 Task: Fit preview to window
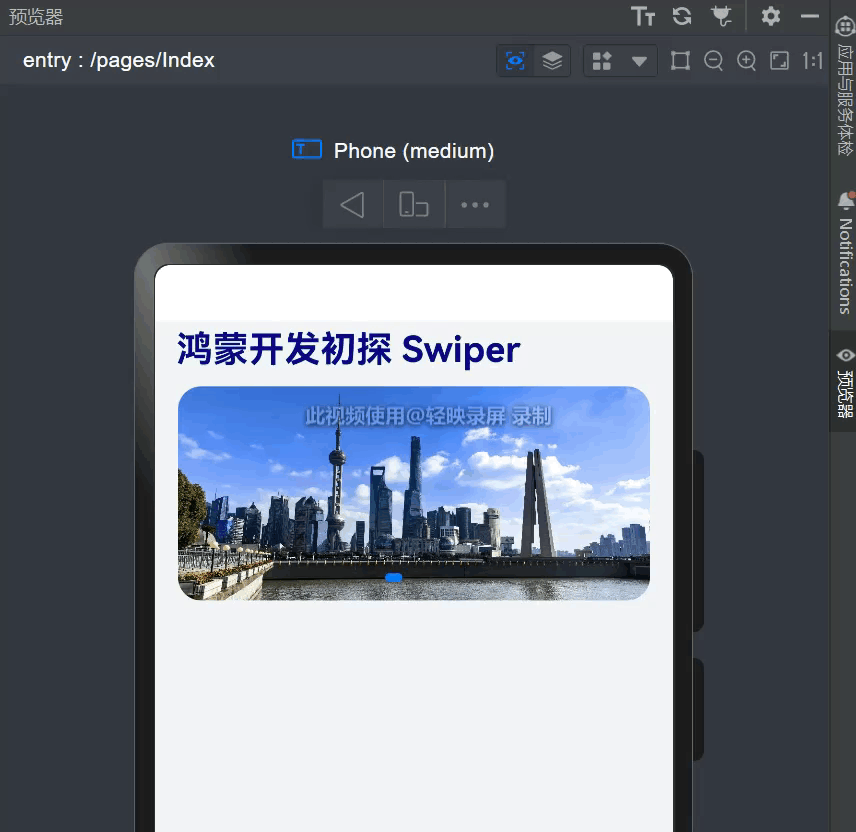tap(779, 61)
